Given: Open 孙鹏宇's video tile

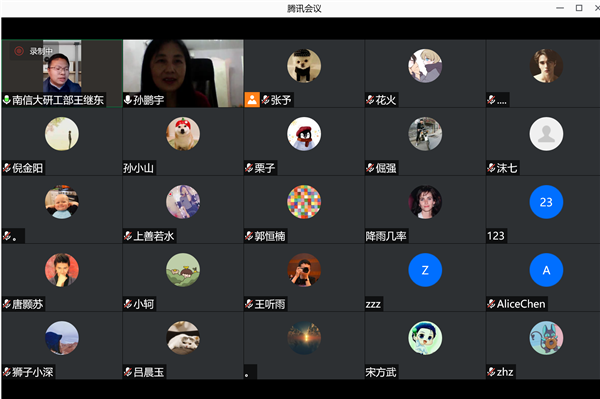Looking at the screenshot, I should coord(183,73).
